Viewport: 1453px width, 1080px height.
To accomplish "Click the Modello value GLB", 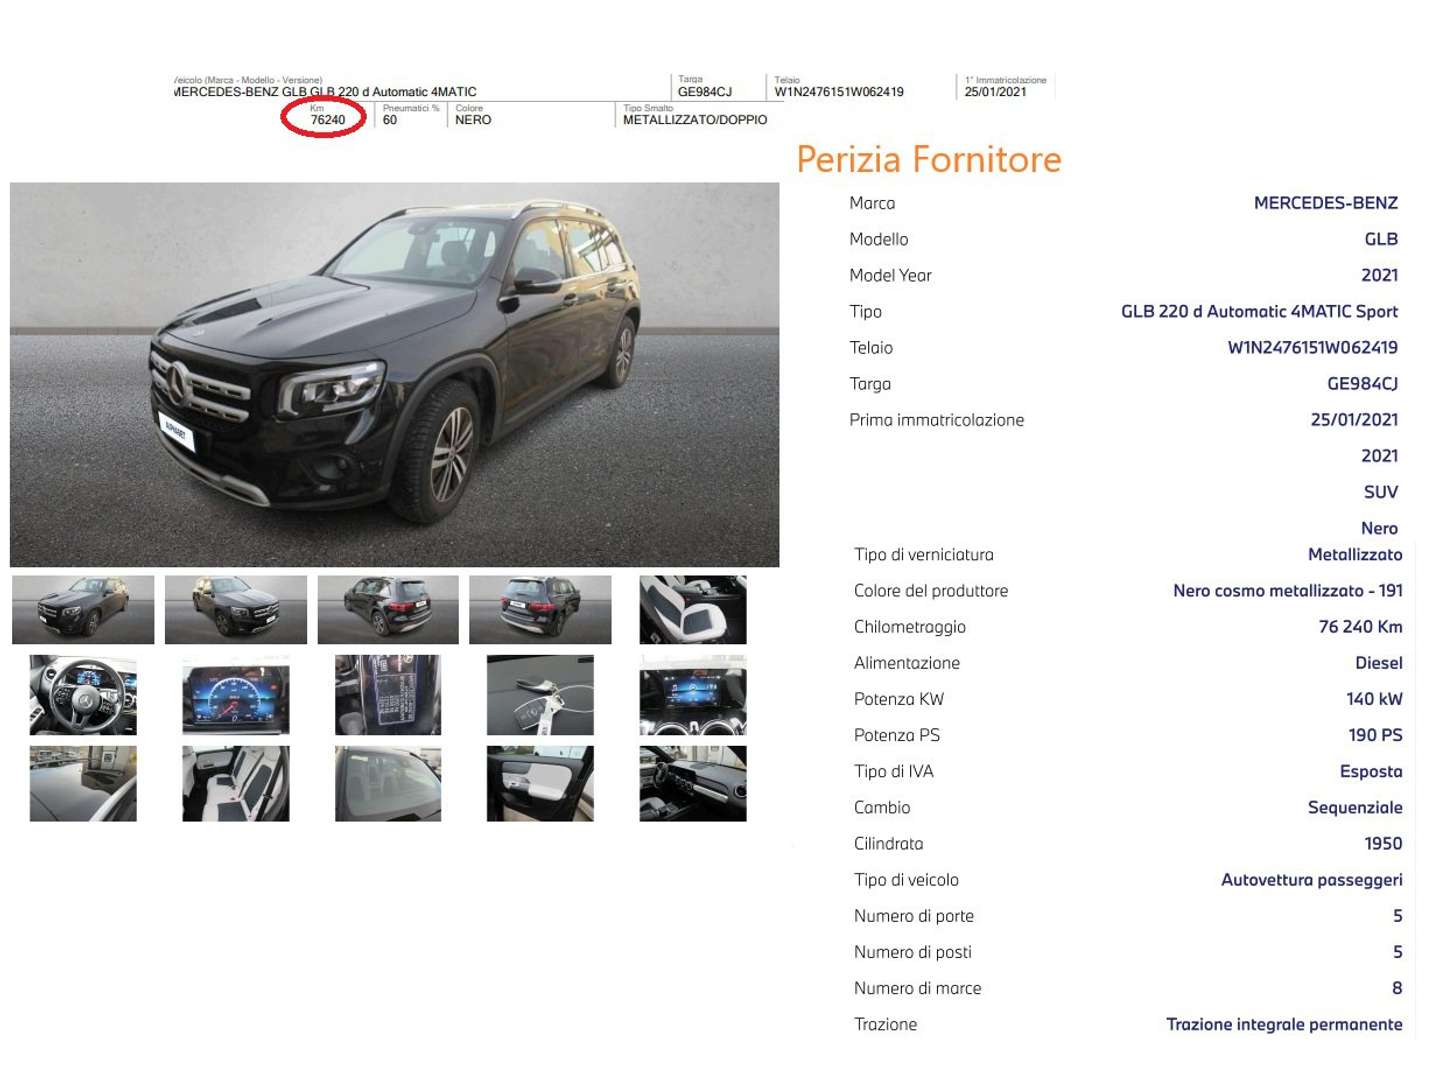I will (x=1381, y=239).
